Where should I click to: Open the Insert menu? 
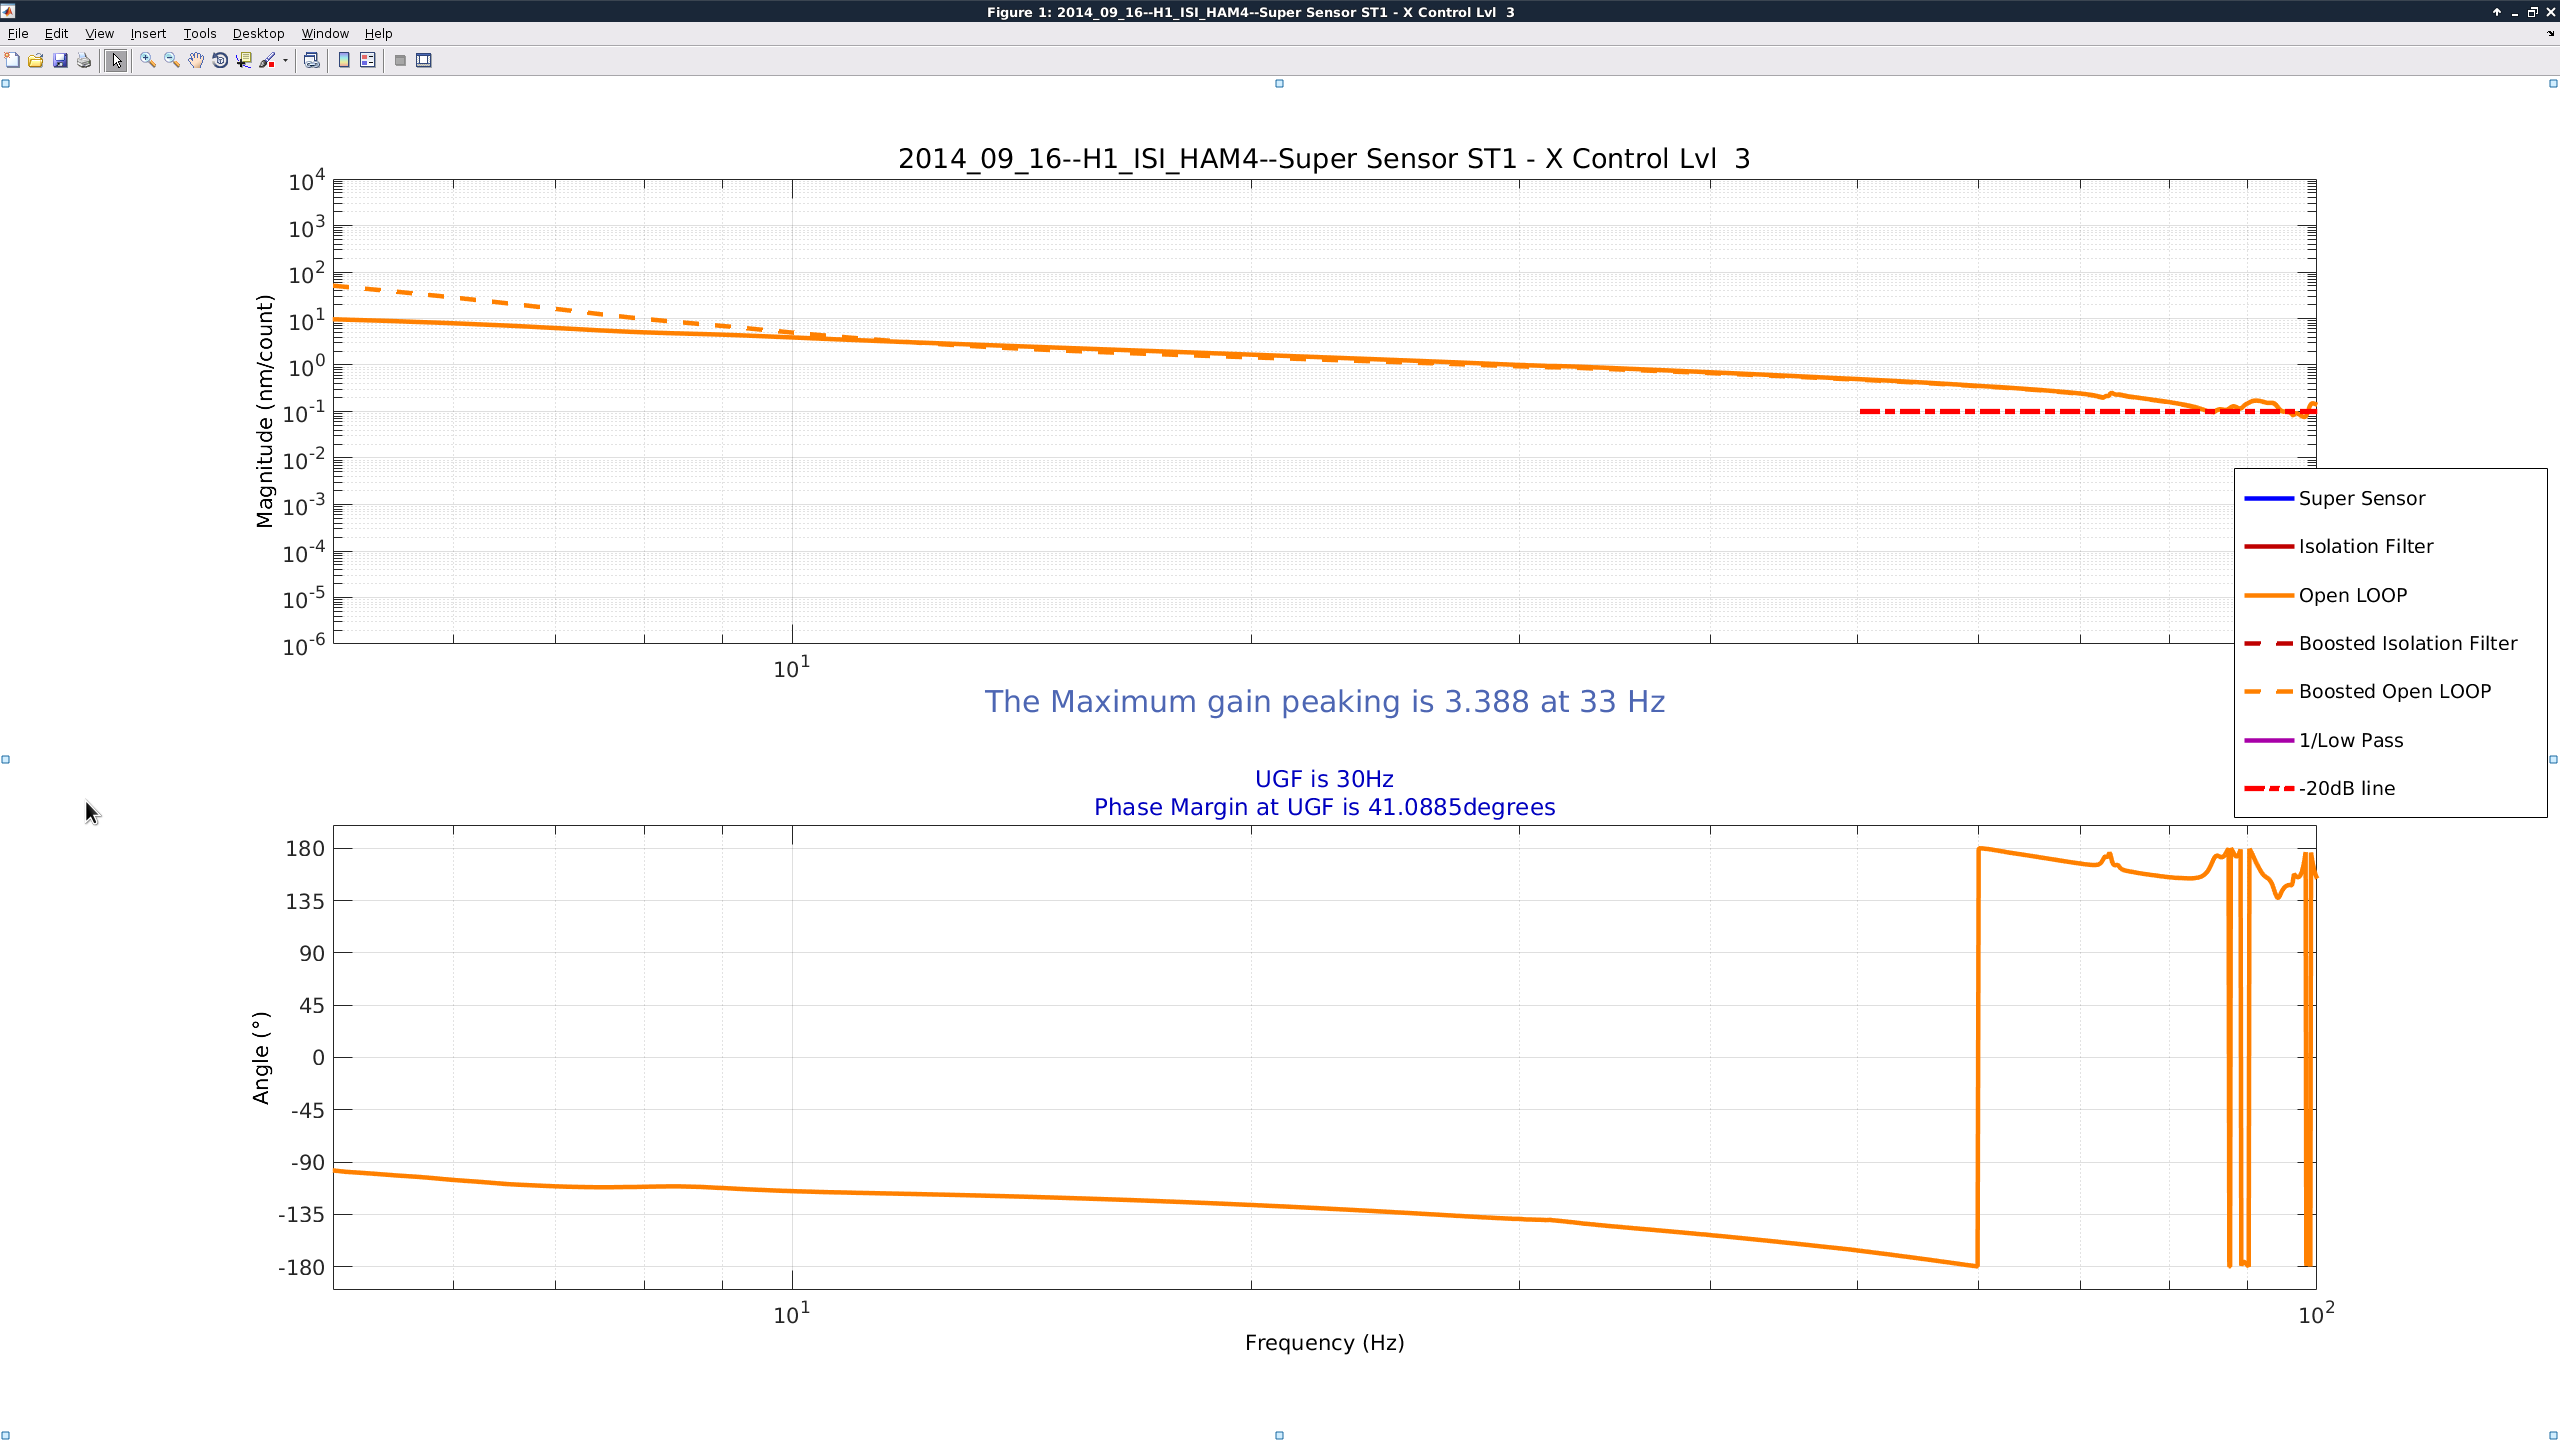click(148, 33)
